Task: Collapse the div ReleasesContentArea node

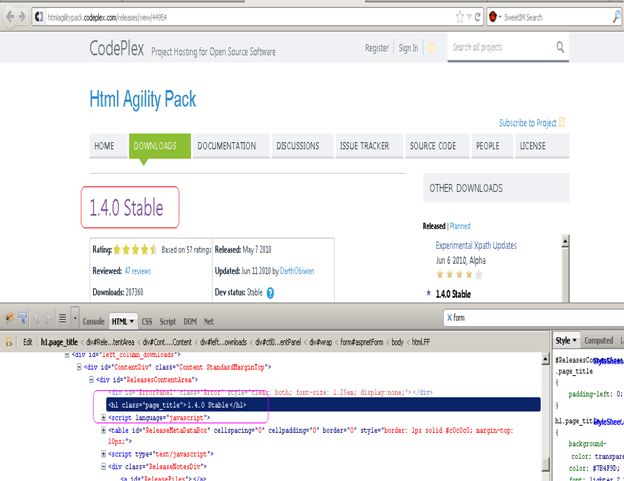Action: coord(91,380)
